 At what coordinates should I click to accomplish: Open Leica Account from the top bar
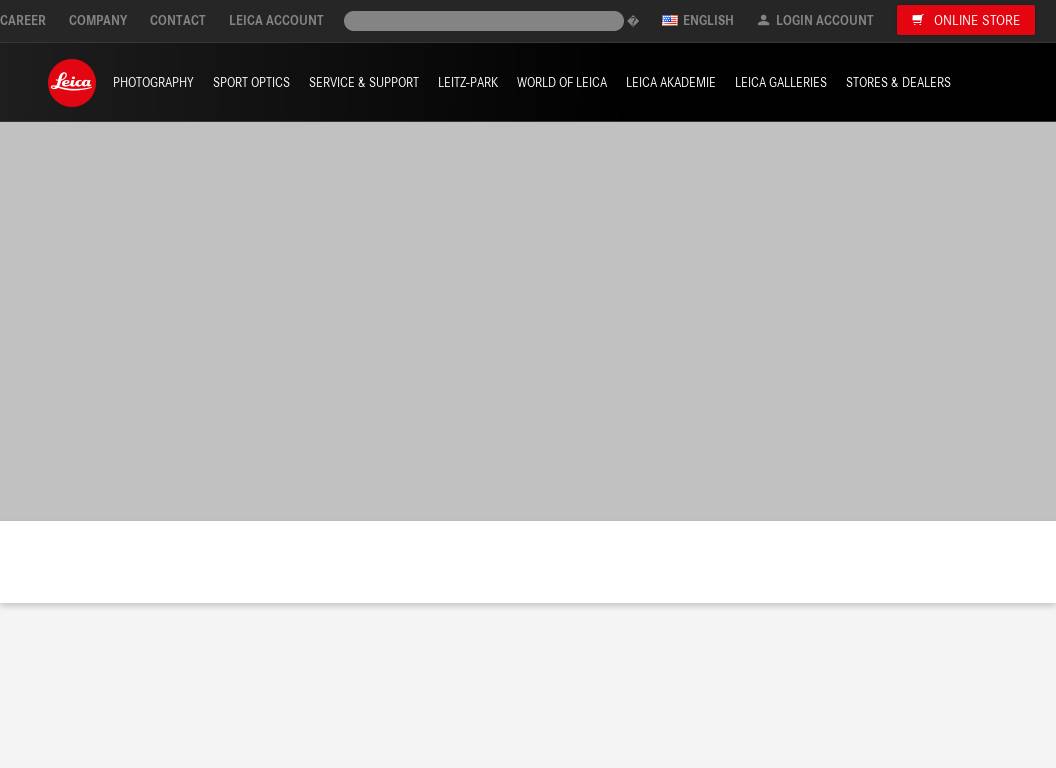(x=276, y=20)
